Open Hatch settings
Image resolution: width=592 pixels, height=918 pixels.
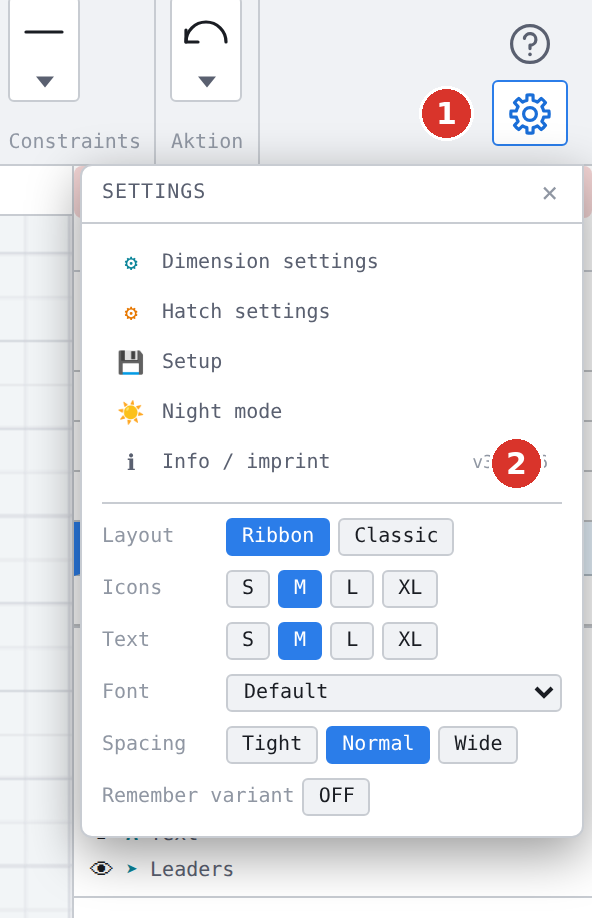pyautogui.click(x=245, y=311)
